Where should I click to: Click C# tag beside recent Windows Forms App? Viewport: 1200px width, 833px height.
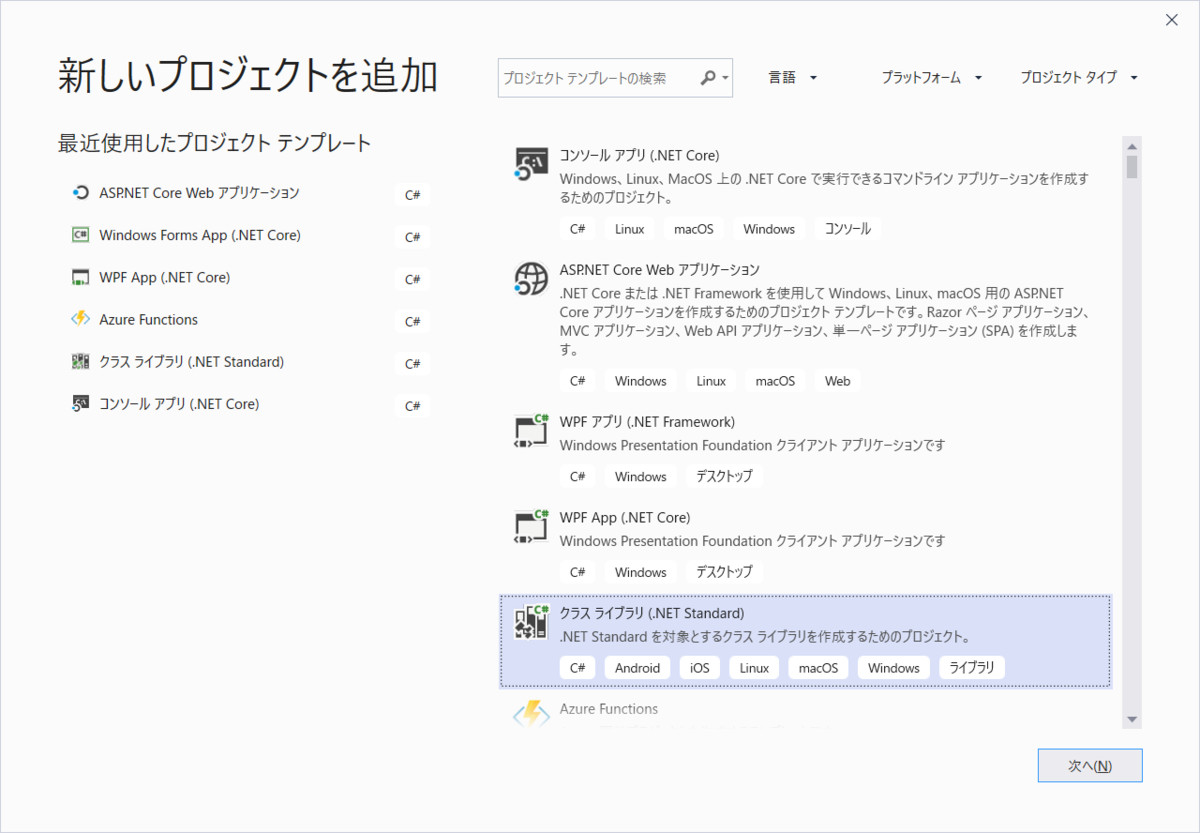click(x=412, y=237)
